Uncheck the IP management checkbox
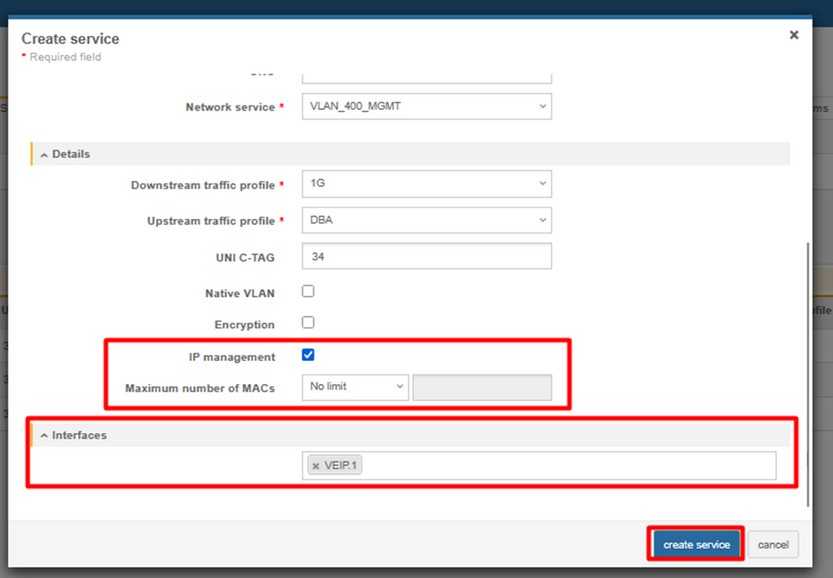 coord(308,355)
